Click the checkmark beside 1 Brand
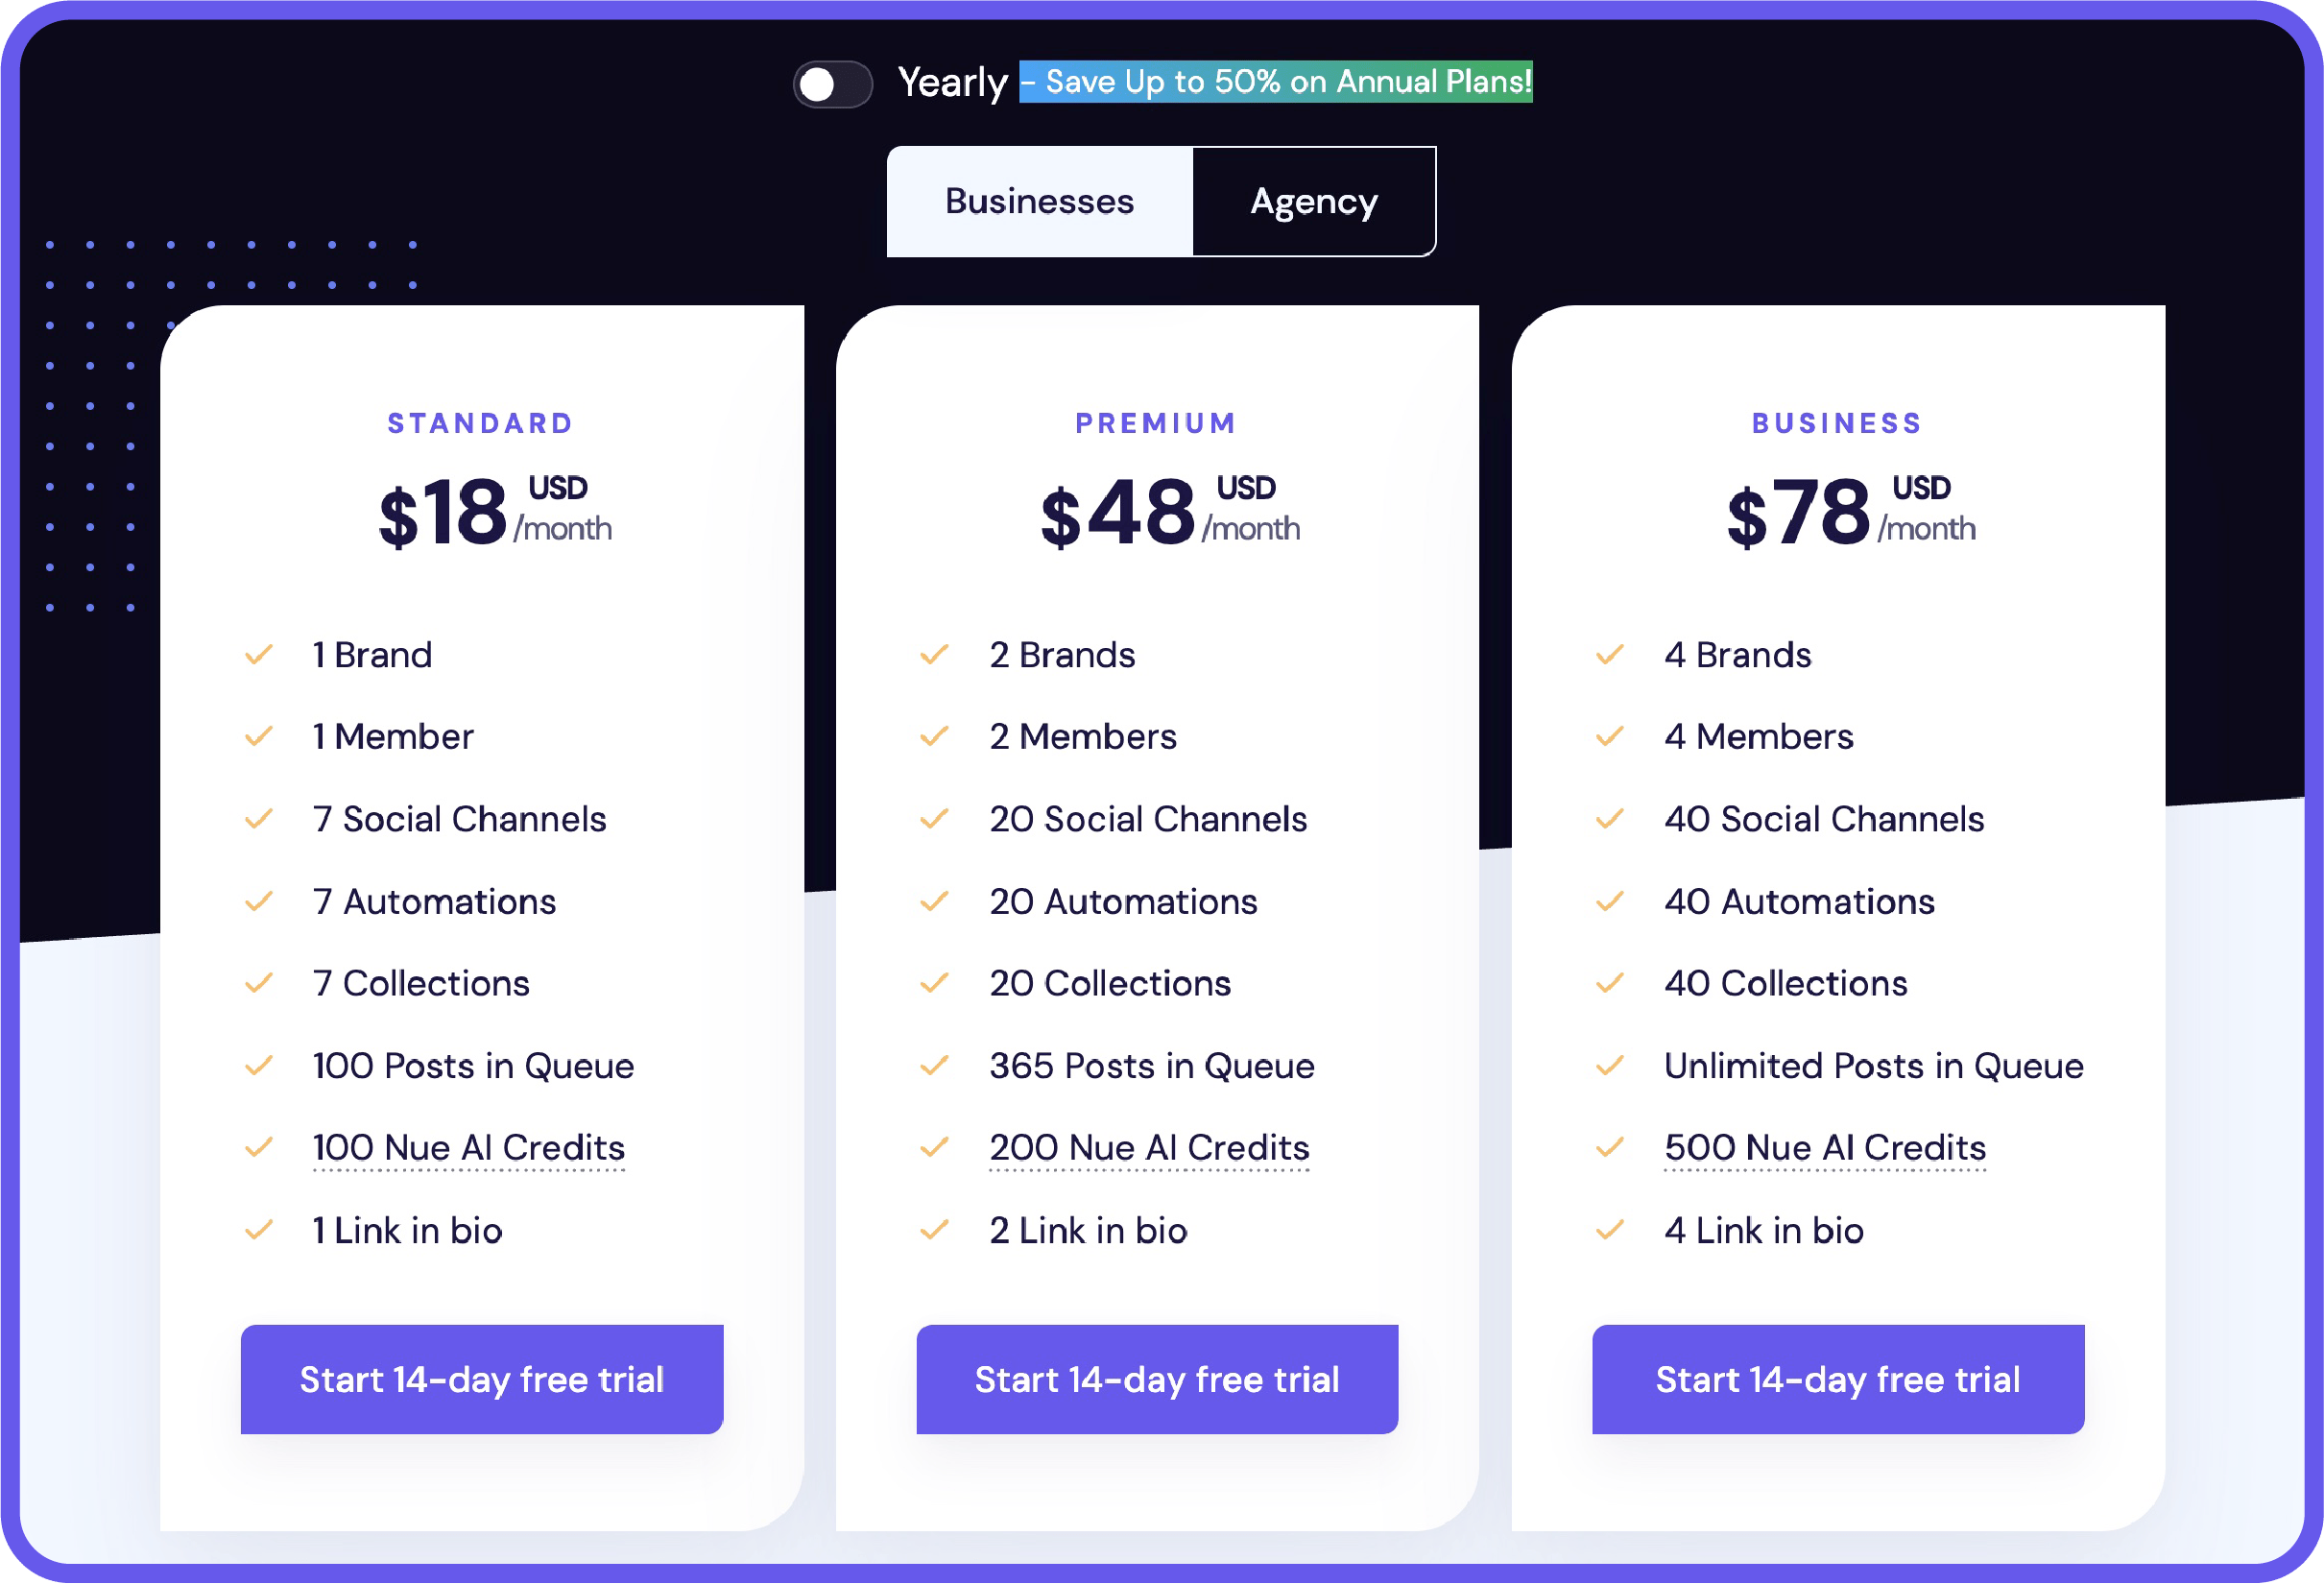Image resolution: width=2324 pixels, height=1584 pixels. tap(259, 655)
